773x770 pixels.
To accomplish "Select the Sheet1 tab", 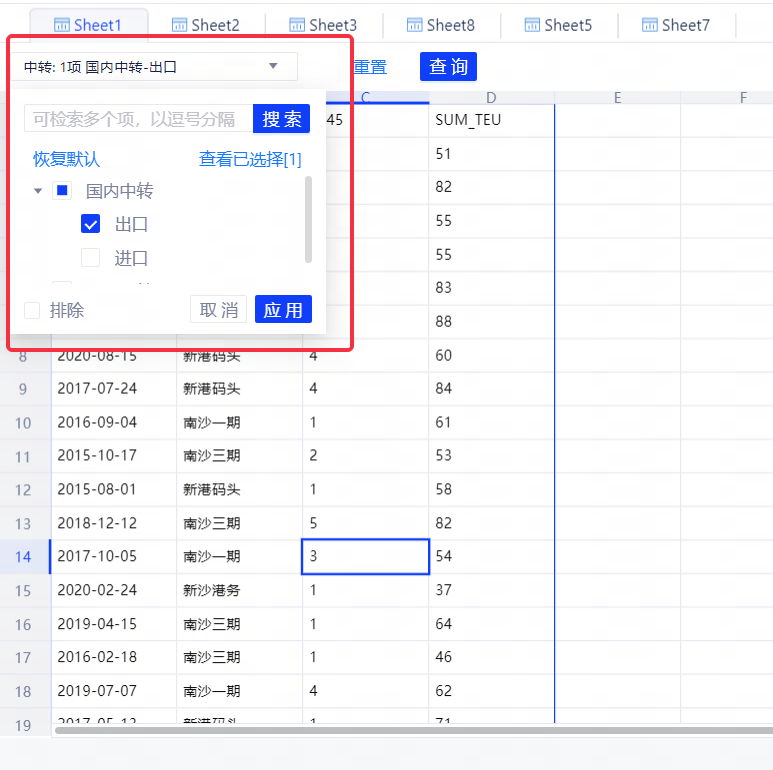I will pos(88,25).
